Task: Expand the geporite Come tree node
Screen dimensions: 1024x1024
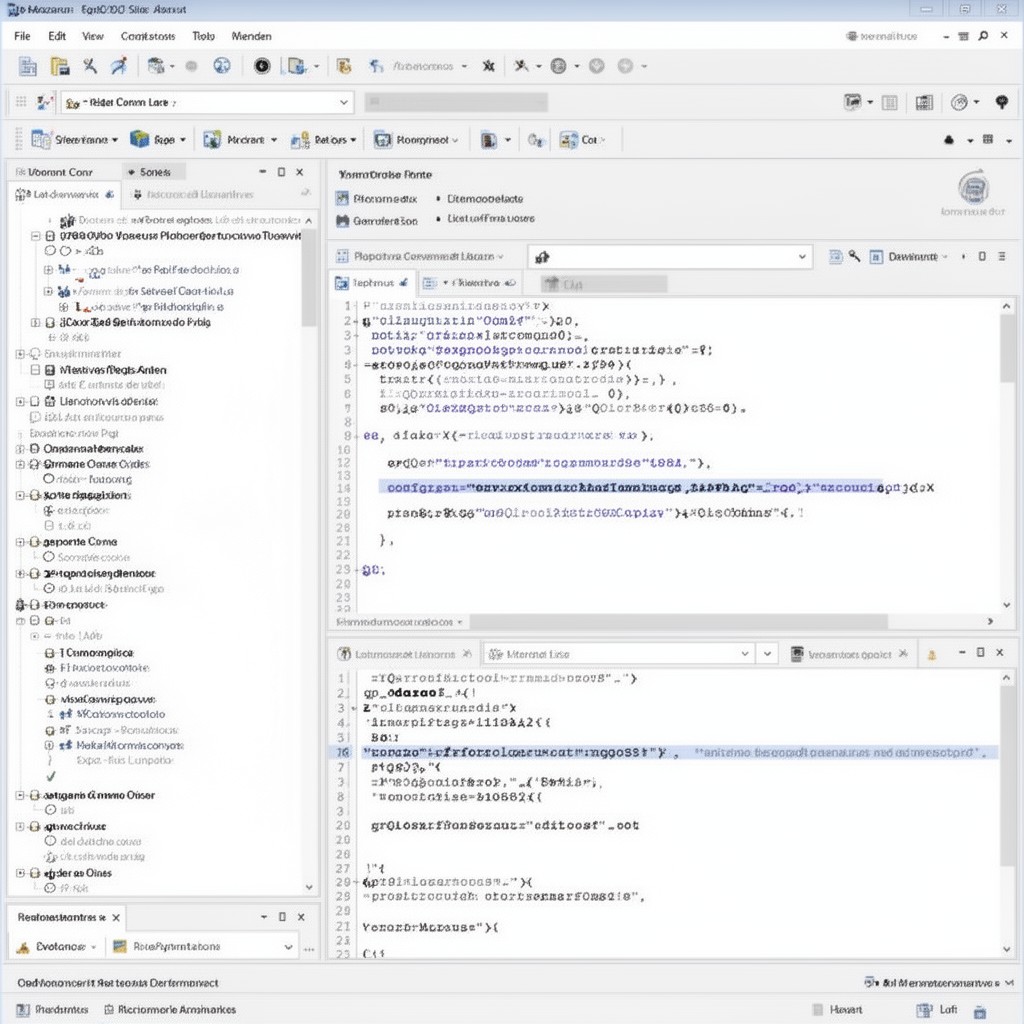Action: (x=20, y=542)
